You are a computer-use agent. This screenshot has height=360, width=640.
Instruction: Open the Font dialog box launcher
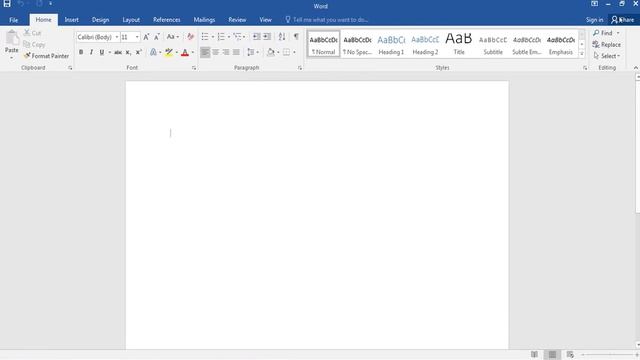[194, 68]
